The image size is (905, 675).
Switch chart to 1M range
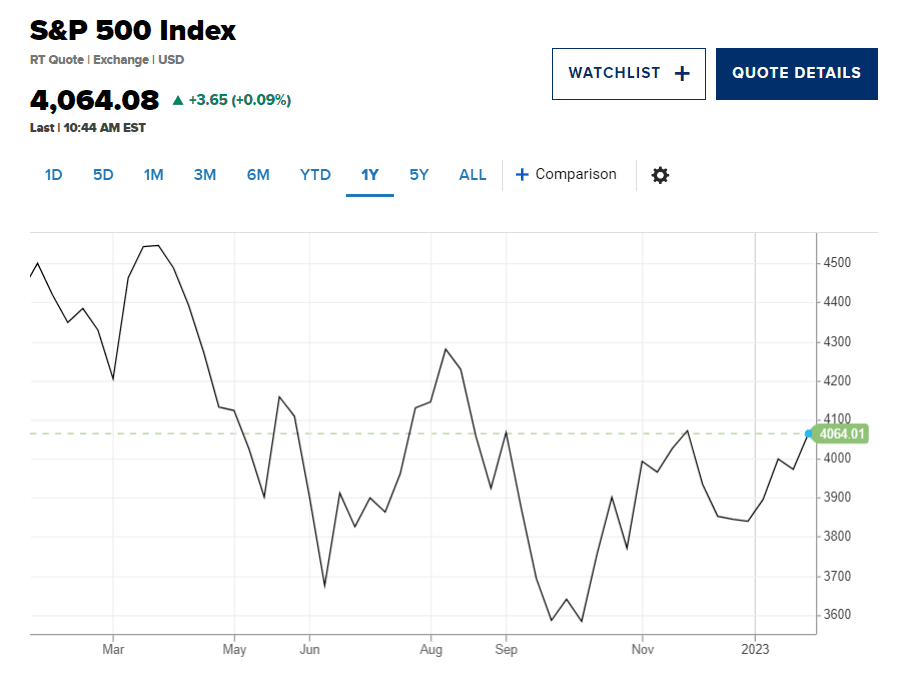(x=154, y=175)
